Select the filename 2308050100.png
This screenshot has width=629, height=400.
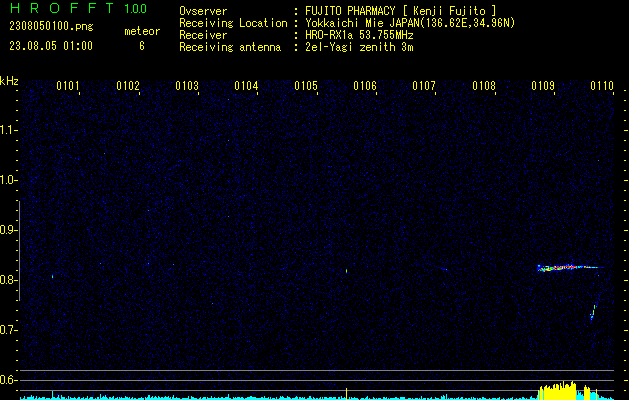coord(51,27)
